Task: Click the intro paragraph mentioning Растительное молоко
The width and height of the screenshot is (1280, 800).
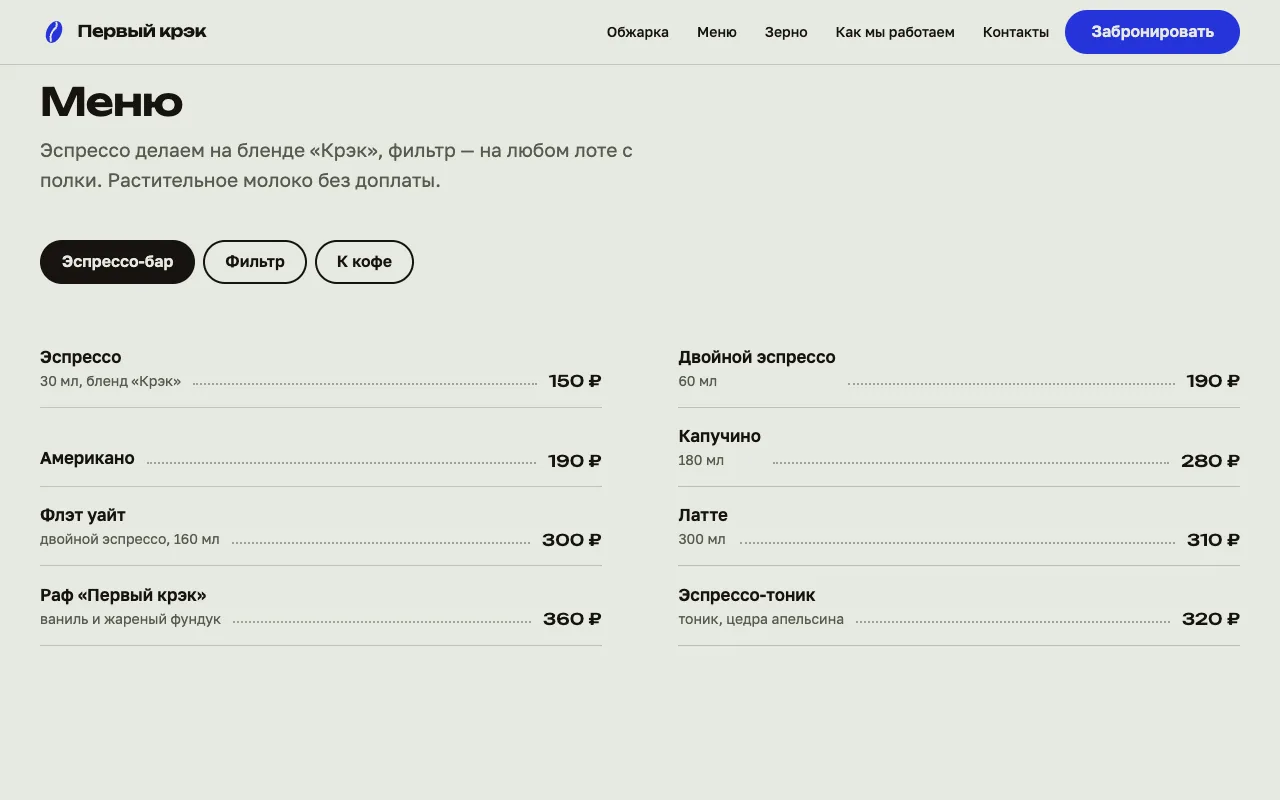Action: coord(337,166)
